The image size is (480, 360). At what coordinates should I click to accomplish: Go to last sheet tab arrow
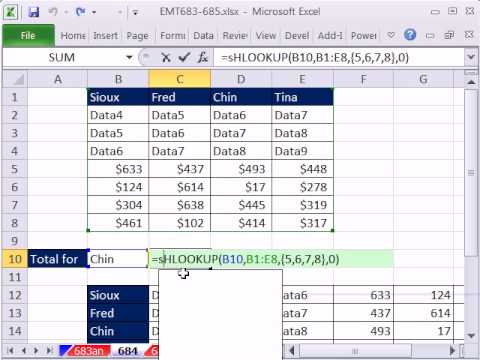(49, 350)
